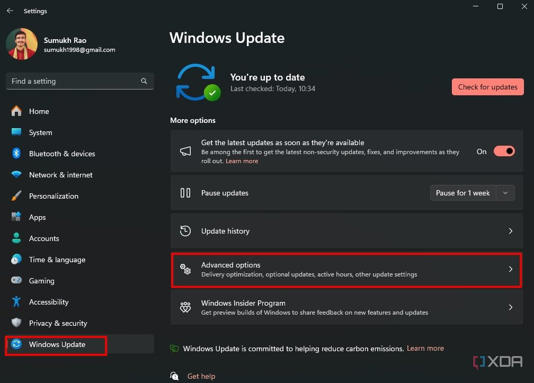534x383 pixels.
Task: Click the Find a setting search box
Action: tap(80, 81)
